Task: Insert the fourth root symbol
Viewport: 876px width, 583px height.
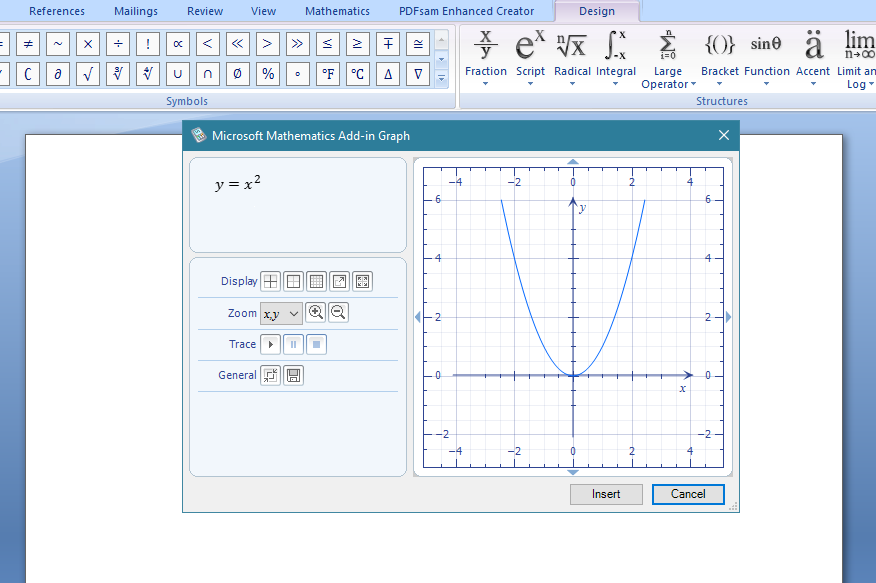Action: coord(148,74)
